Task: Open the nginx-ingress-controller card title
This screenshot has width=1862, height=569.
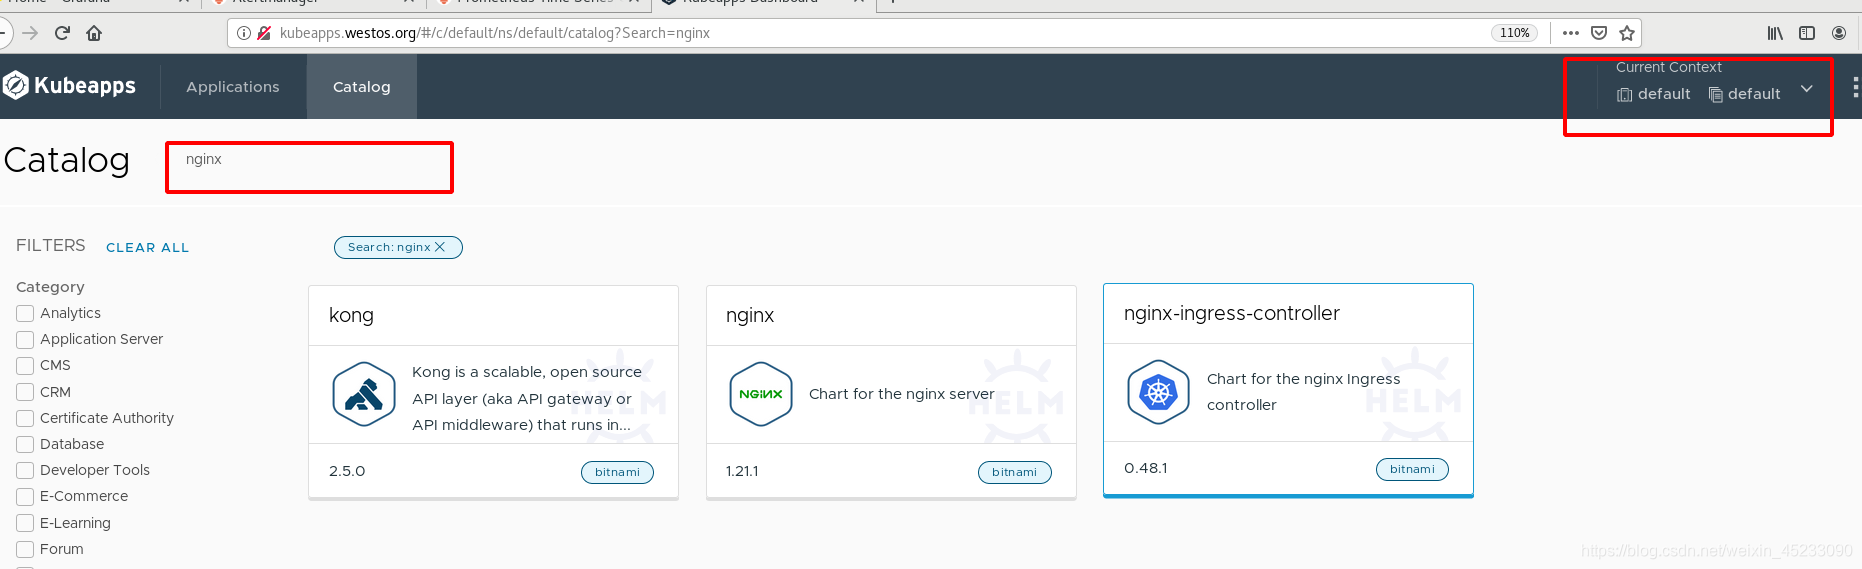Action: click(1232, 314)
